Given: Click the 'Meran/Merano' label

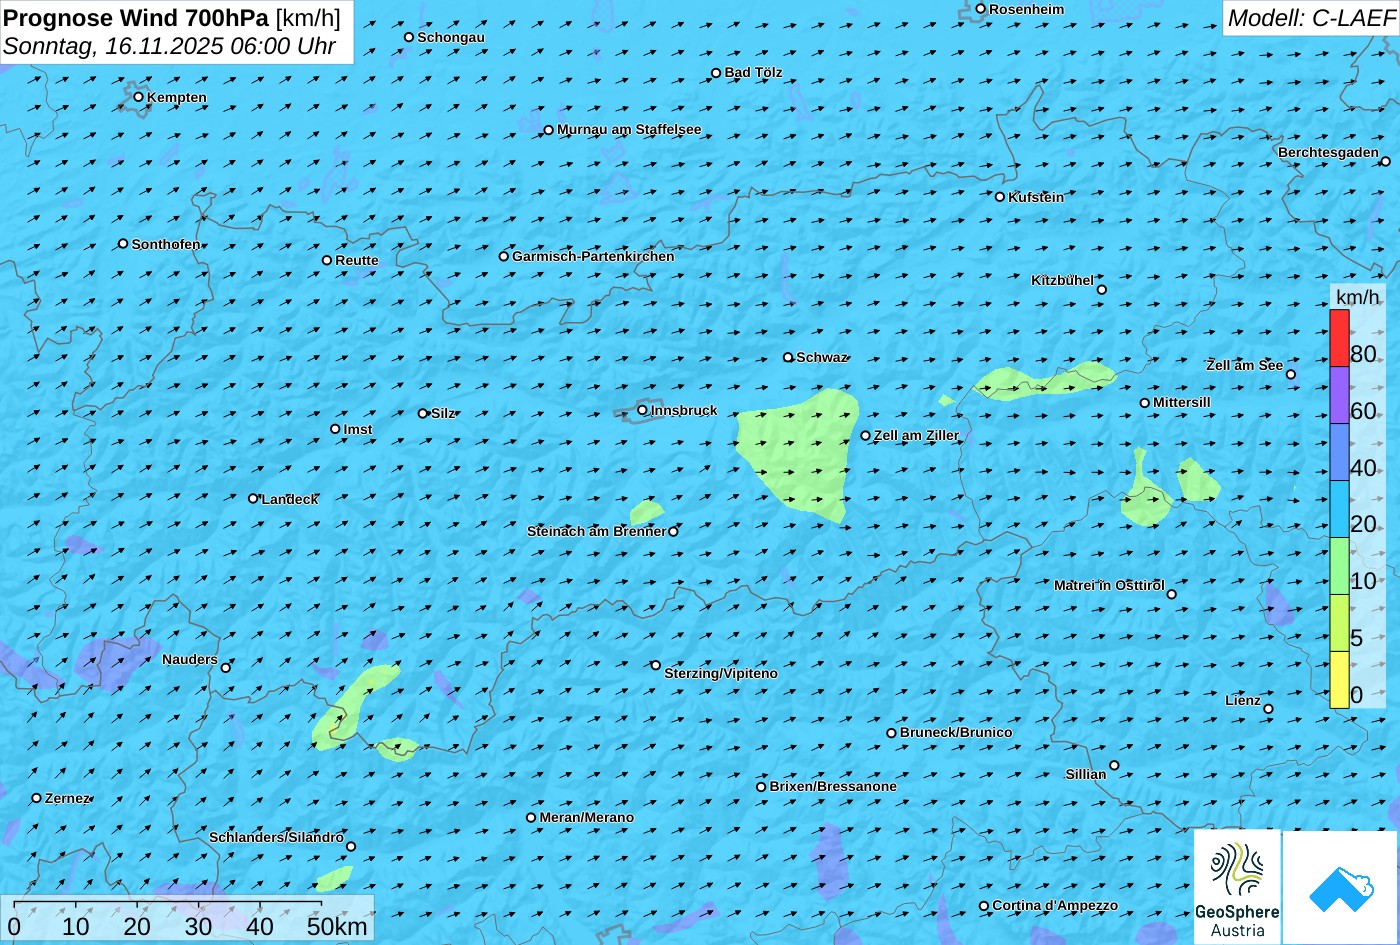Looking at the screenshot, I should [587, 817].
